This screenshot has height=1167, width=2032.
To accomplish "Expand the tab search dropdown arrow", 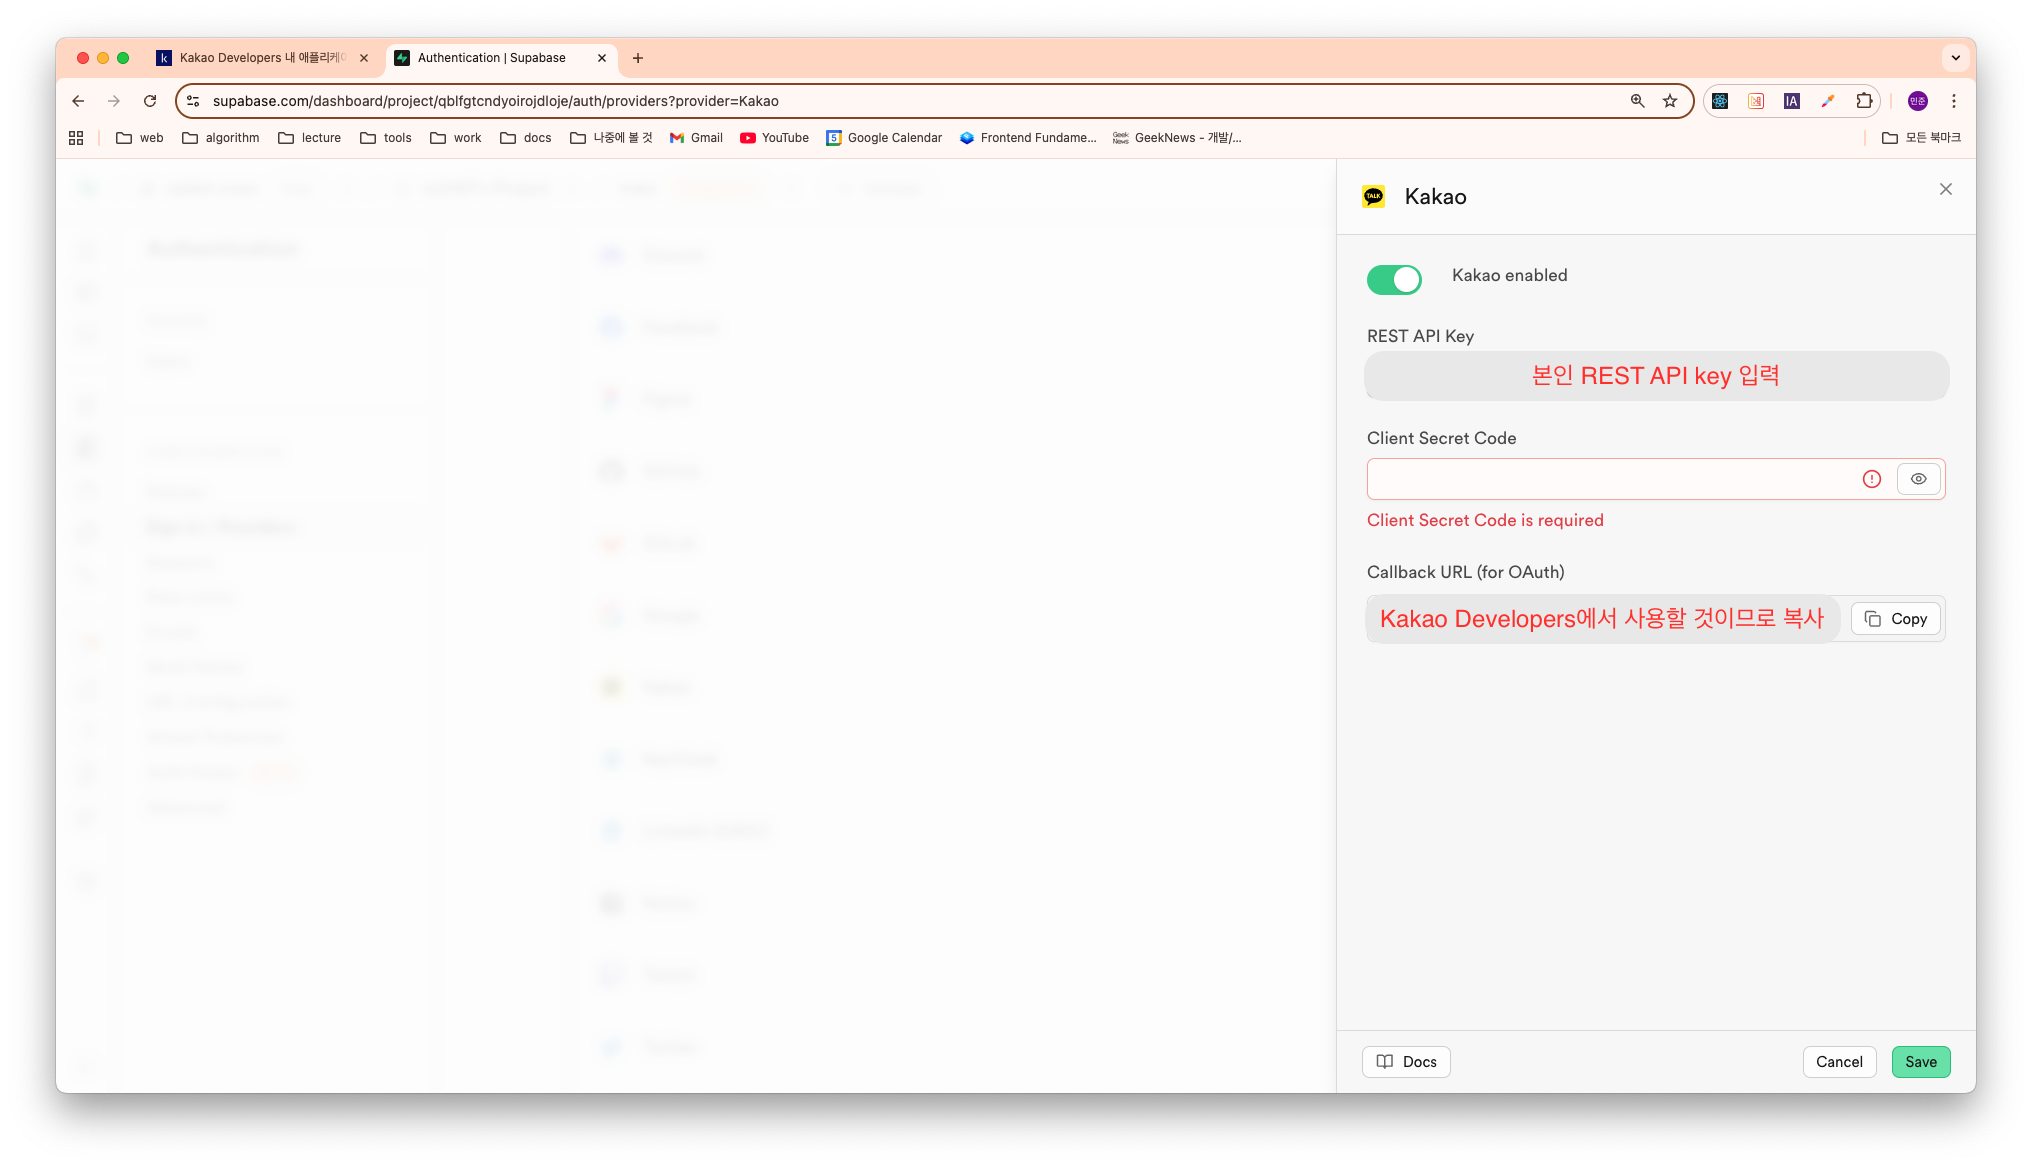I will (1955, 58).
